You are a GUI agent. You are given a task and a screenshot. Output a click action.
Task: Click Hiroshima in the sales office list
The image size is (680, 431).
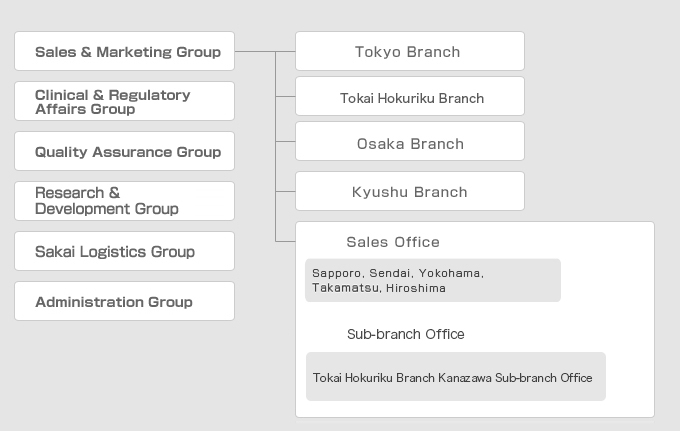[x=415, y=288]
